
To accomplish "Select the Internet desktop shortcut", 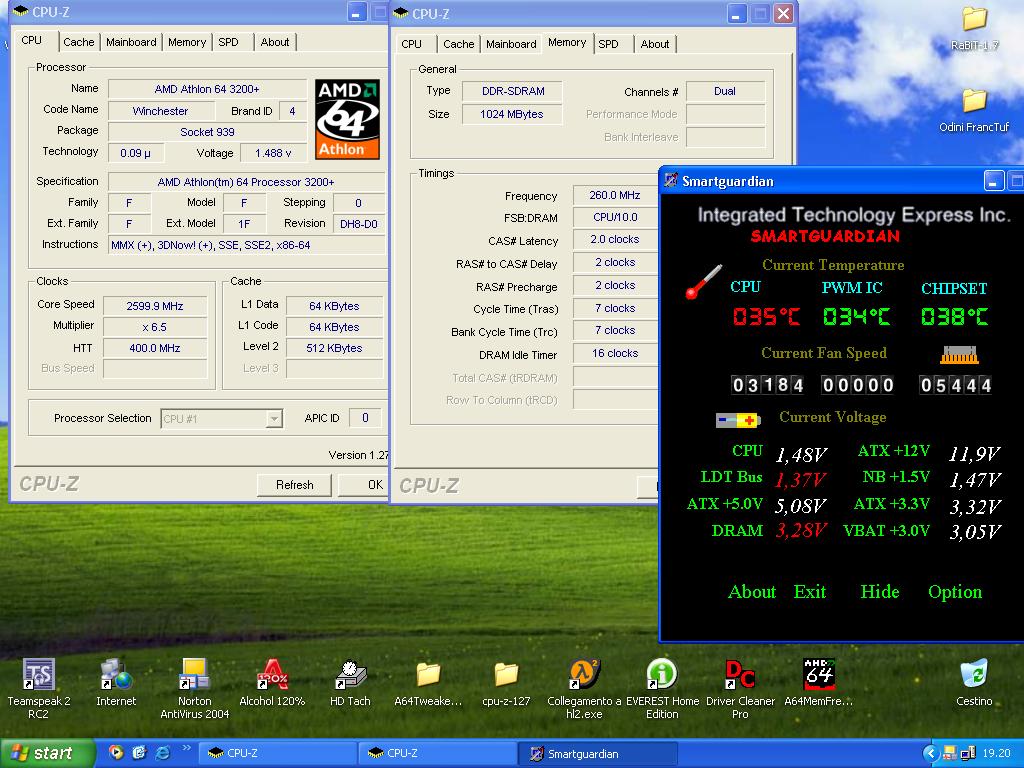I will click(x=116, y=675).
